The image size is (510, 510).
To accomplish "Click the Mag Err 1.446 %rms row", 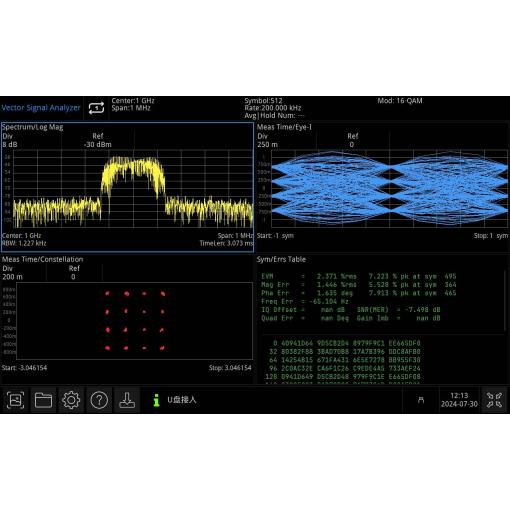I will tap(359, 285).
